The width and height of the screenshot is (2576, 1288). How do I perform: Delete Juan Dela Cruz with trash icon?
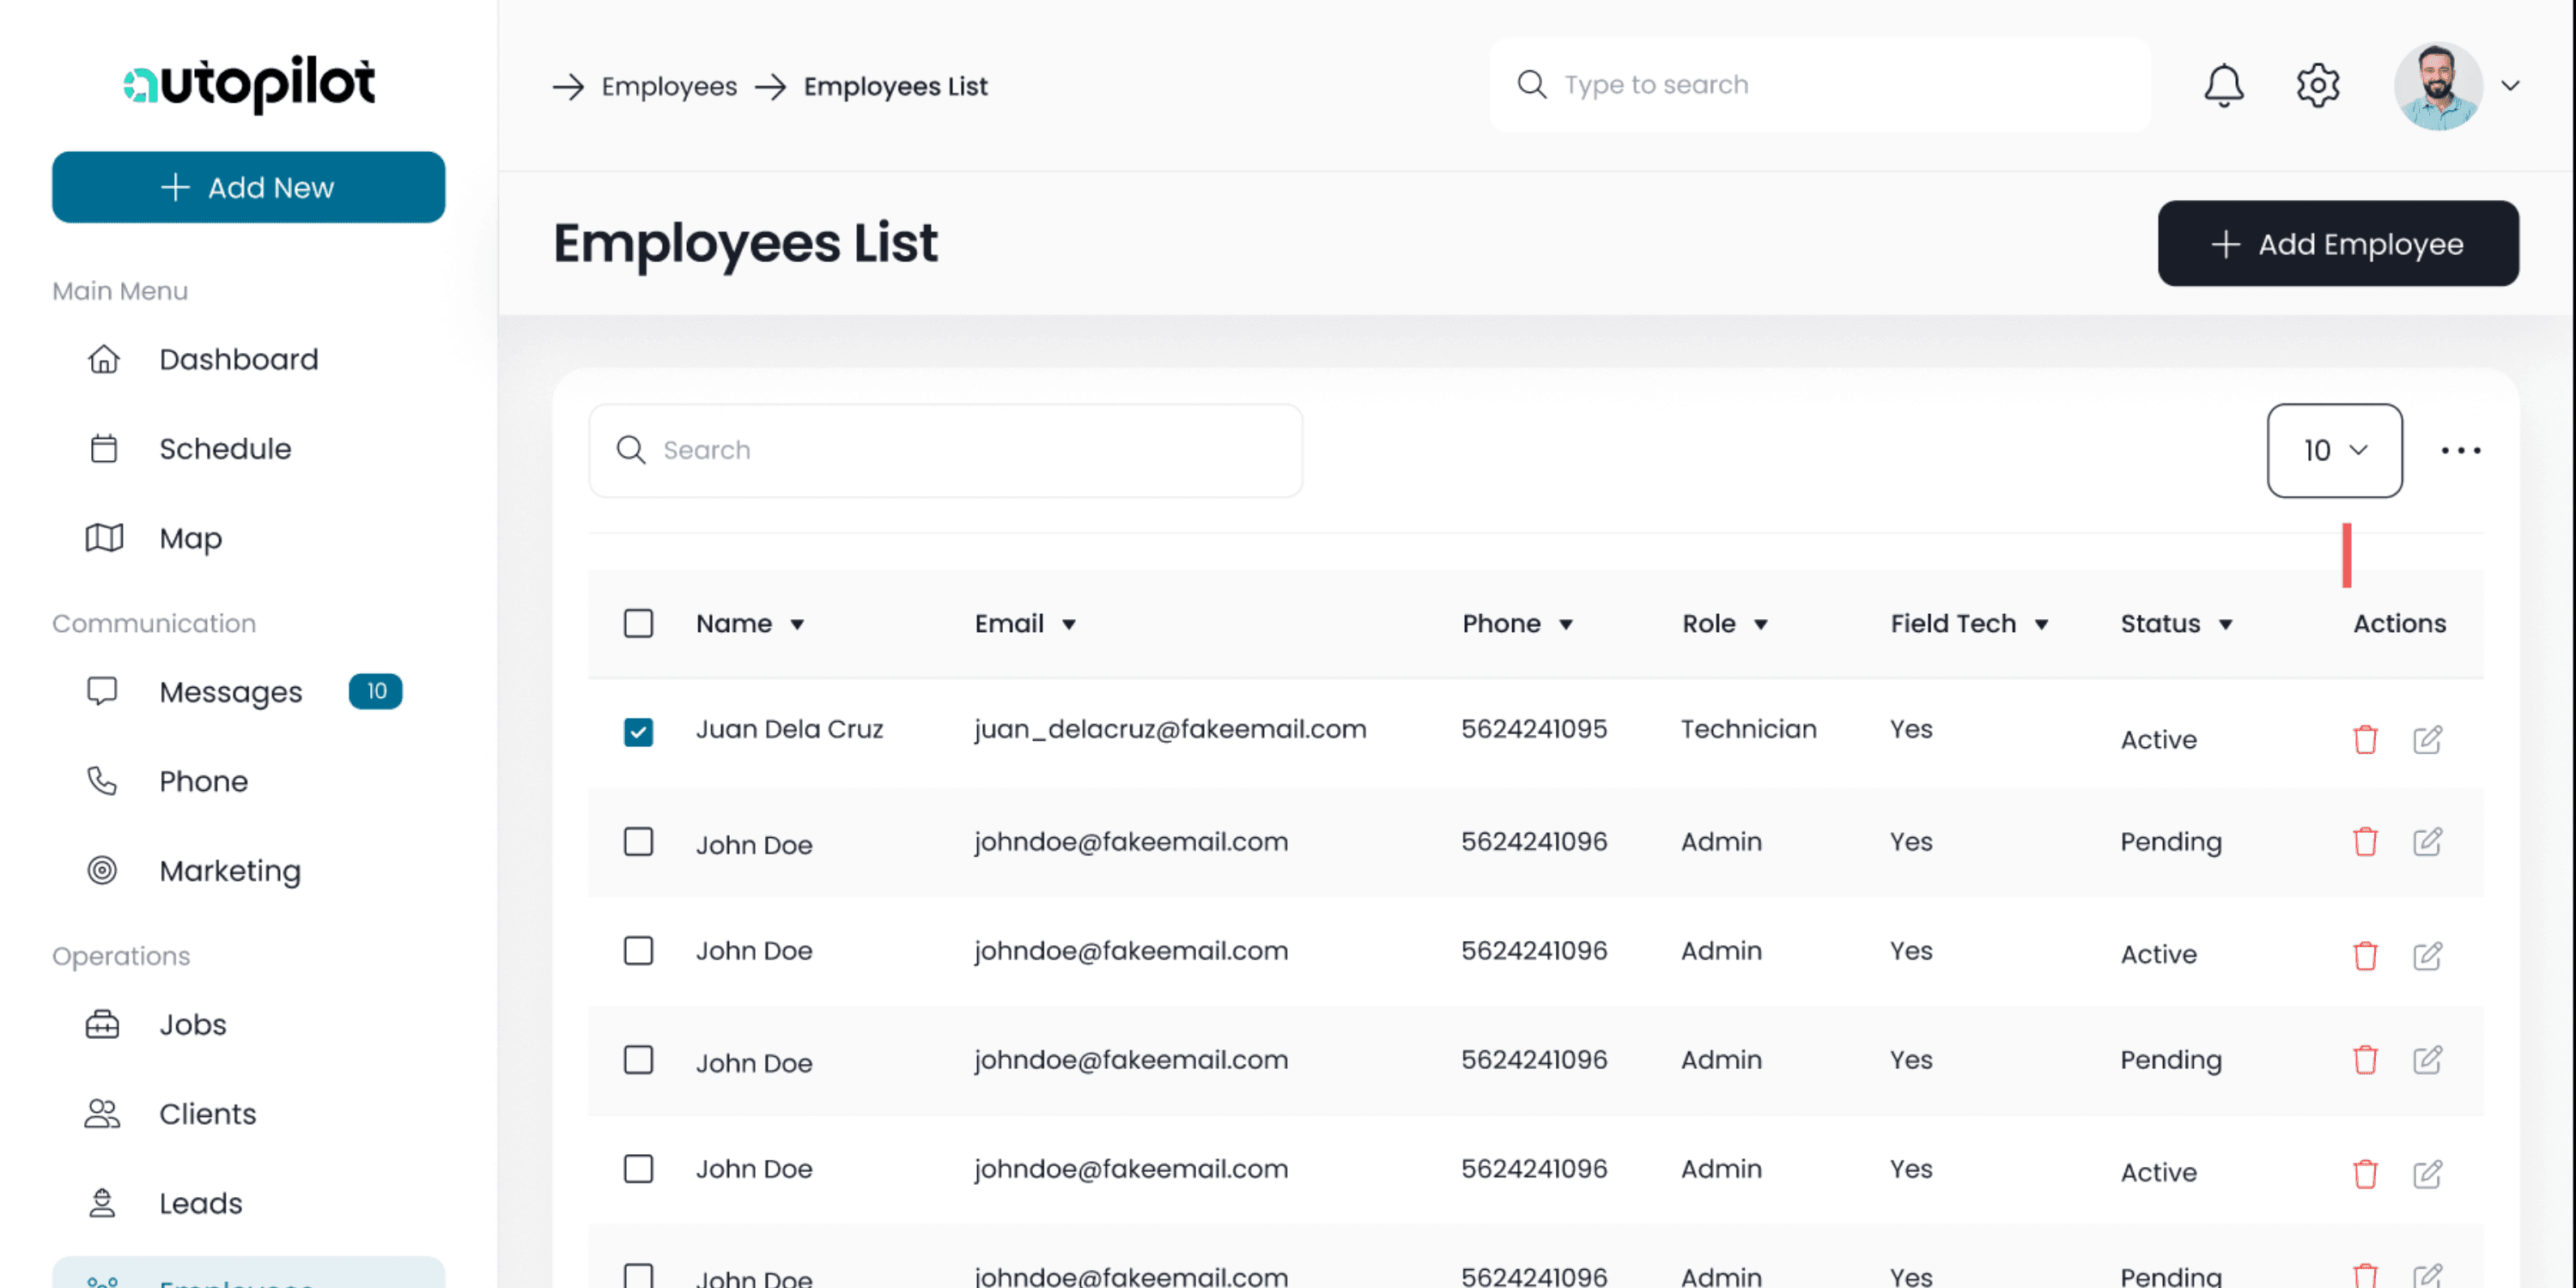(2365, 740)
